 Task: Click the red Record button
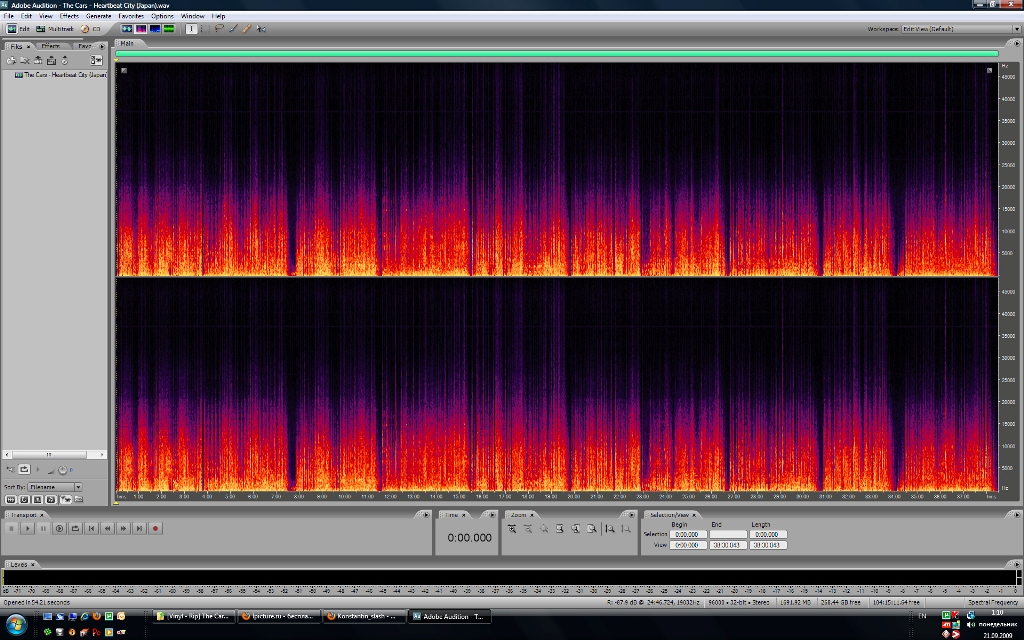[155, 528]
